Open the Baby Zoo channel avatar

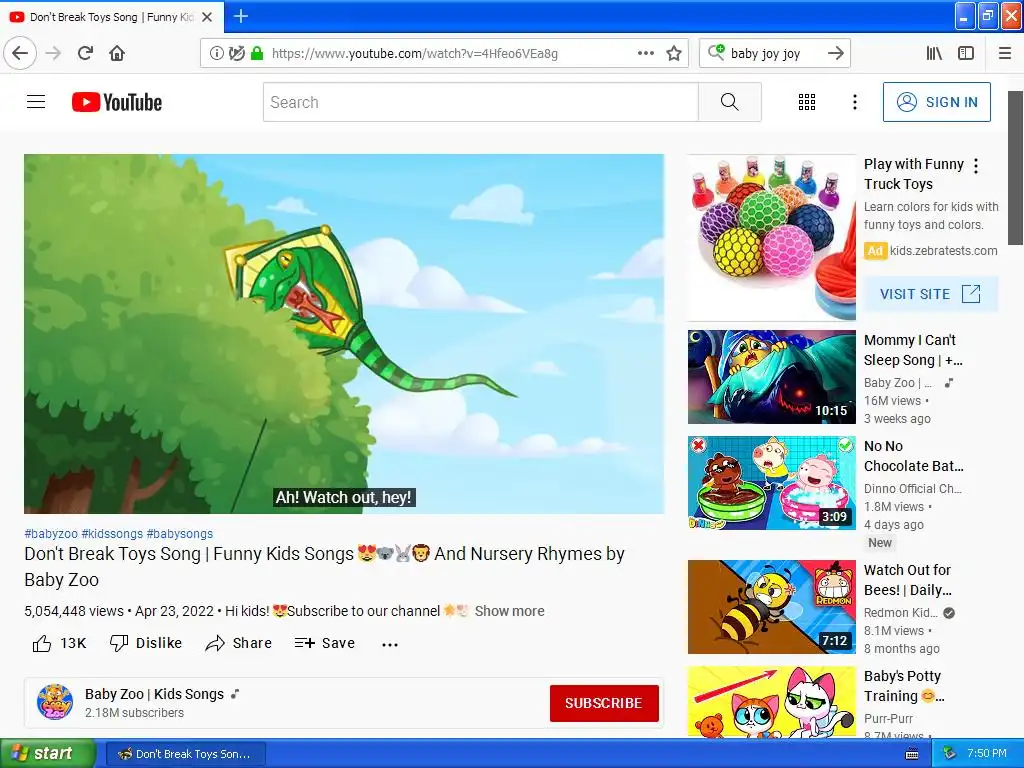[55, 702]
